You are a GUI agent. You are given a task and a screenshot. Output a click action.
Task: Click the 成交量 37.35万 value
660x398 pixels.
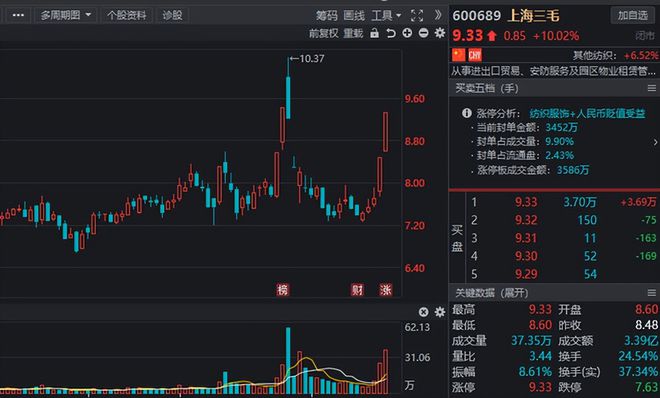[x=531, y=340]
